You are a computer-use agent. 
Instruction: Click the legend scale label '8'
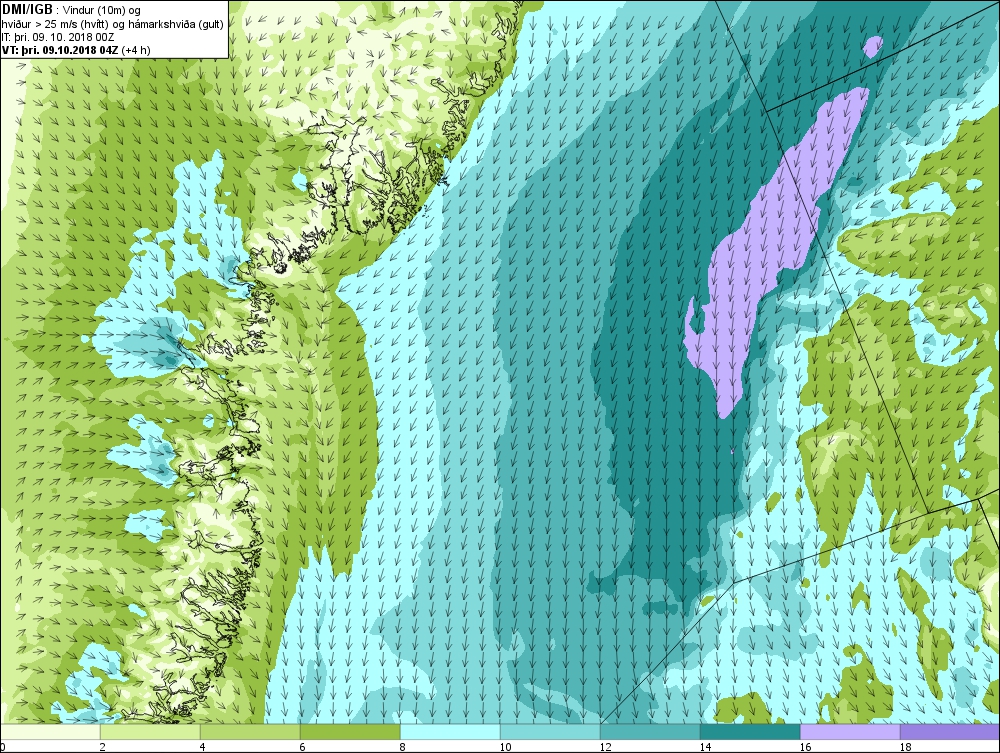pyautogui.click(x=402, y=747)
